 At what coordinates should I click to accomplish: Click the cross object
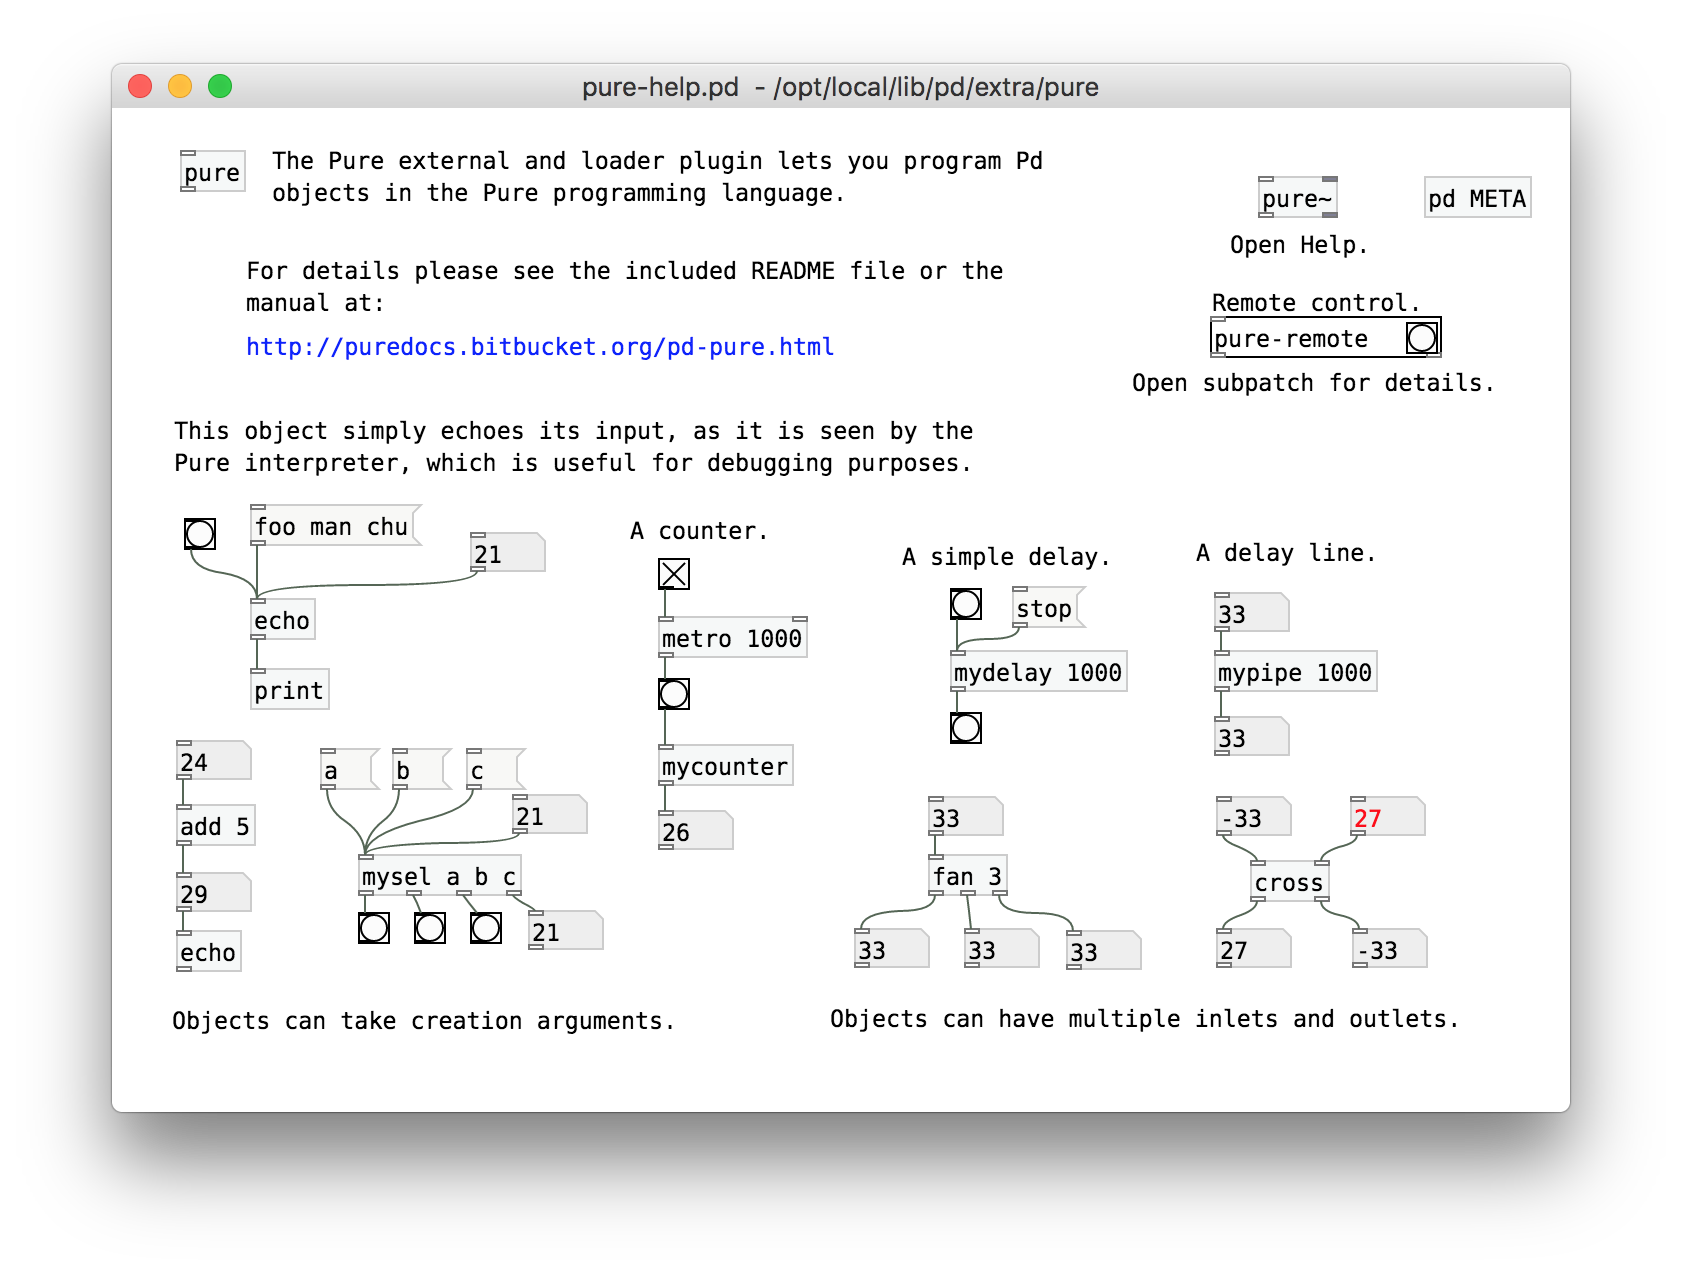(1290, 882)
